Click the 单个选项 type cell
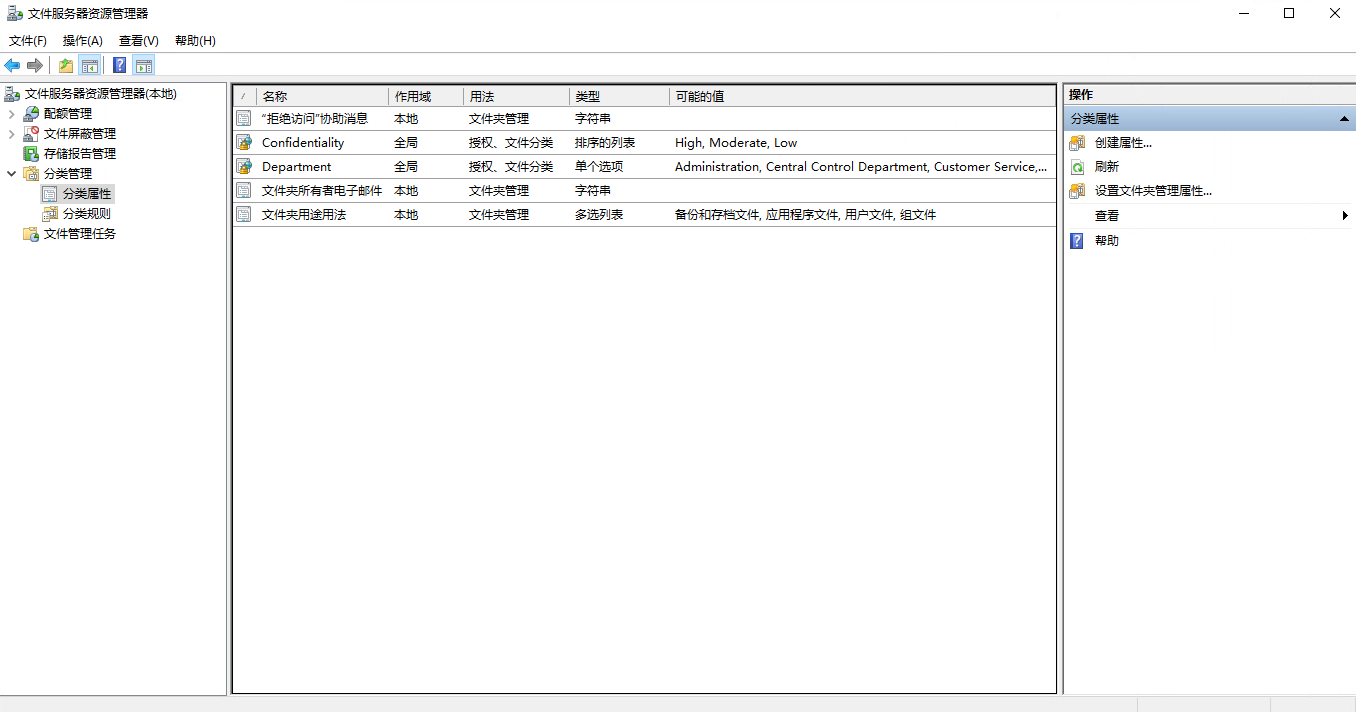1356x712 pixels. (x=599, y=167)
